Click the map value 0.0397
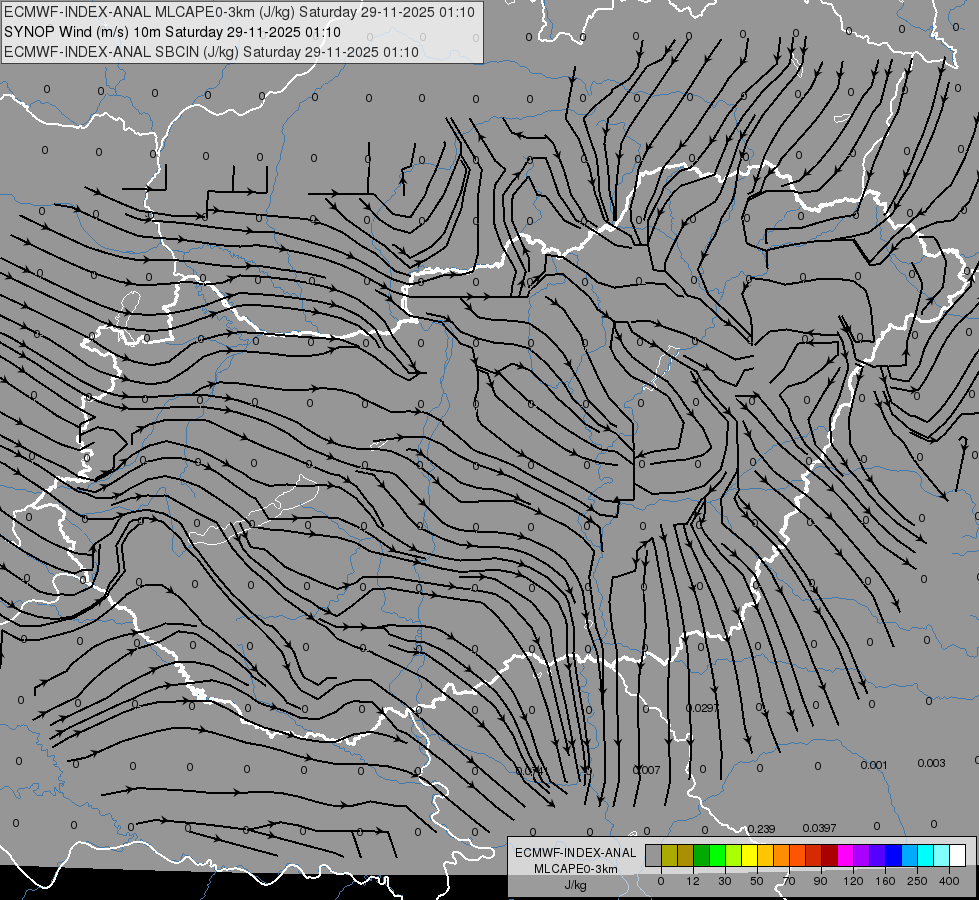Screen dimensions: 979x900 pyautogui.click(x=819, y=828)
